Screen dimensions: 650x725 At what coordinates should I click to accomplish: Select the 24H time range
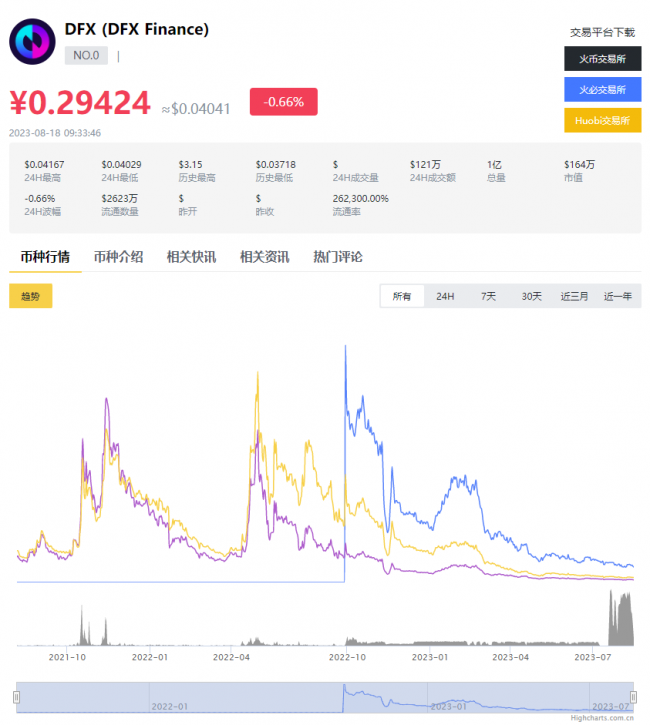tap(445, 296)
